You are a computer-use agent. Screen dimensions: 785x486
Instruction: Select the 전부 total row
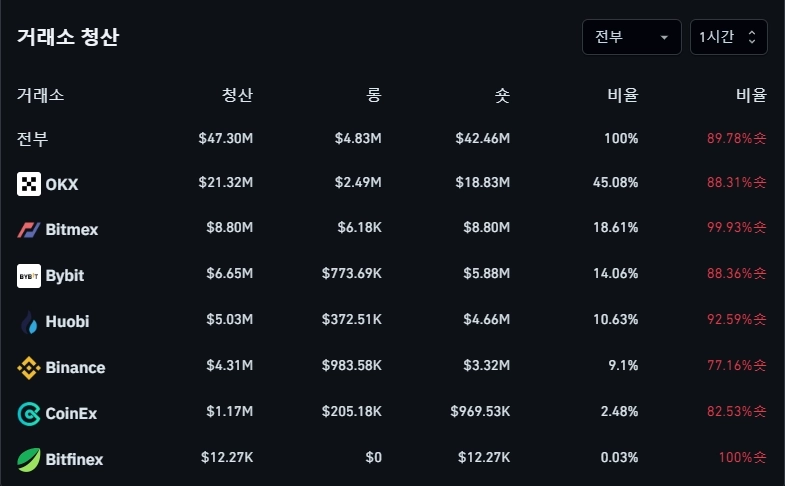pos(32,138)
